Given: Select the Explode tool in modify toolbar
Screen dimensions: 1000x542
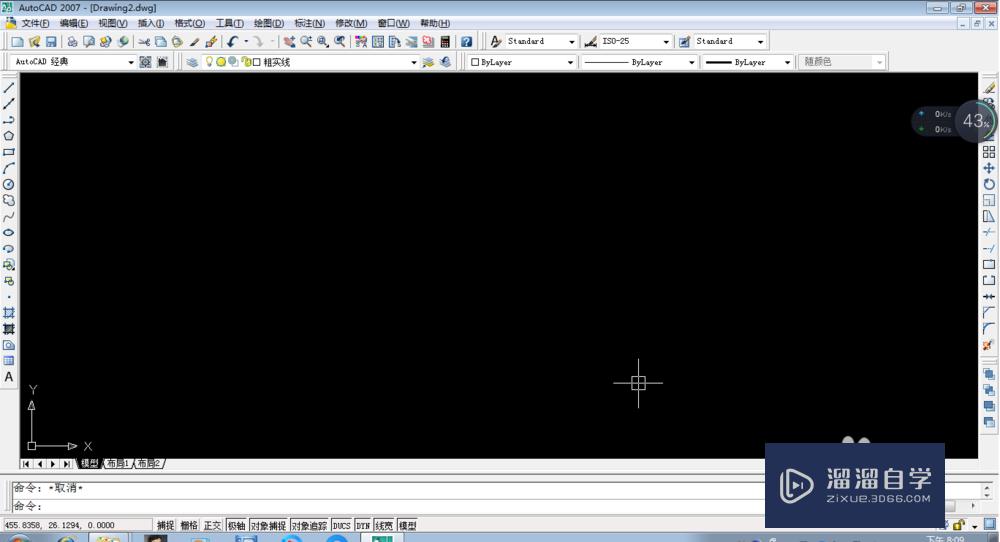Looking at the screenshot, I should pos(989,345).
